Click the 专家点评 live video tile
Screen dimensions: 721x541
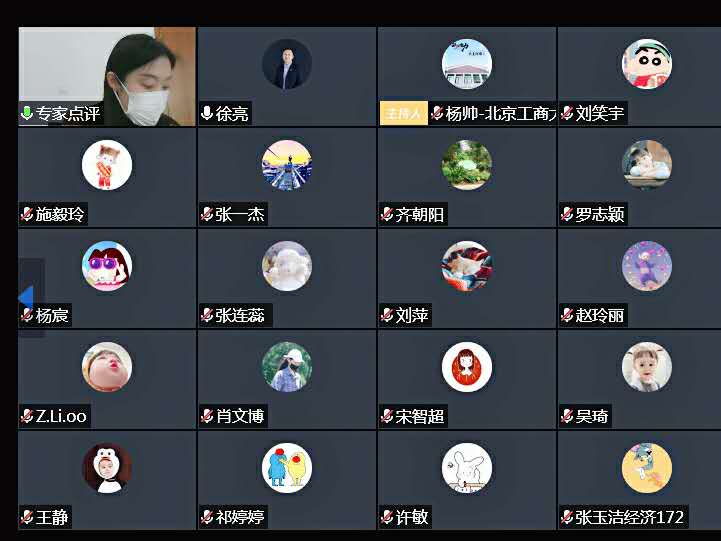point(107,76)
